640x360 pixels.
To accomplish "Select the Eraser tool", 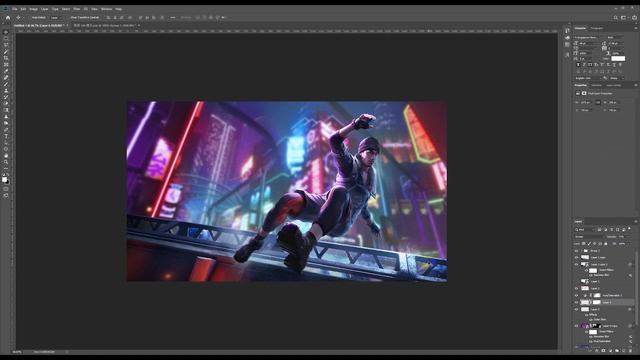I will pos(6,104).
